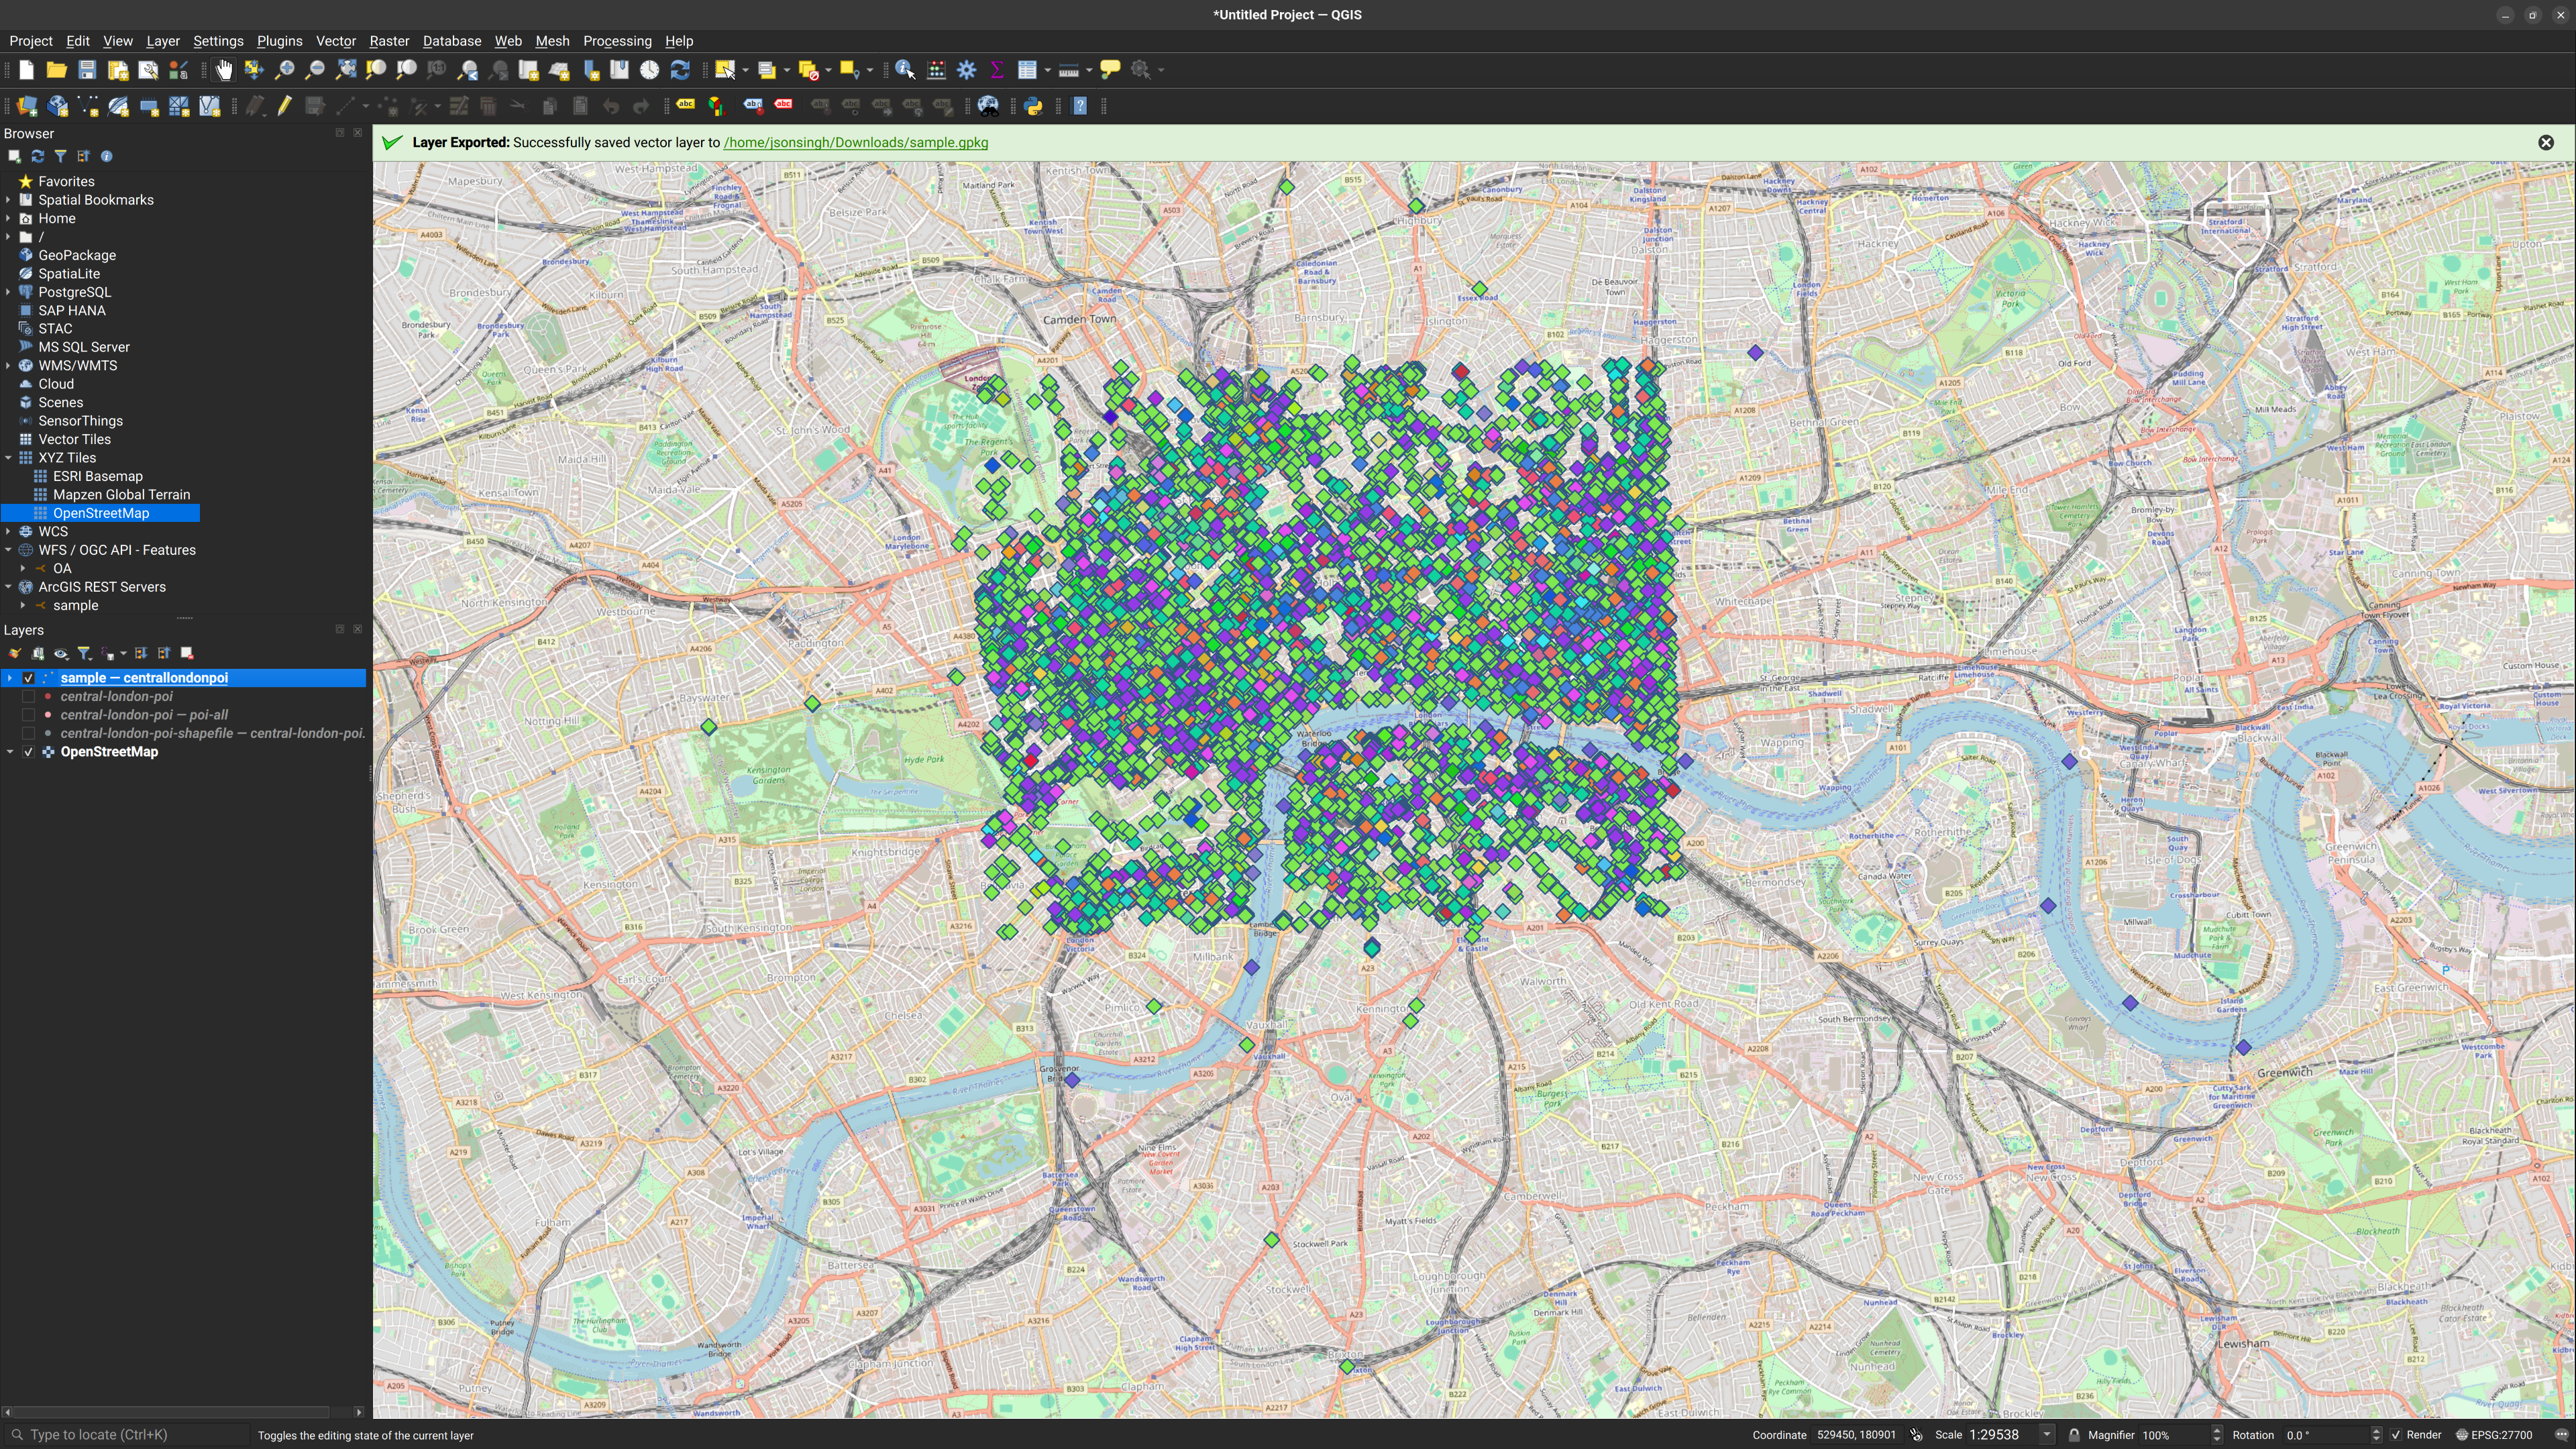Image resolution: width=2576 pixels, height=1449 pixels.
Task: Open the Help question mark icon
Action: [1080, 106]
